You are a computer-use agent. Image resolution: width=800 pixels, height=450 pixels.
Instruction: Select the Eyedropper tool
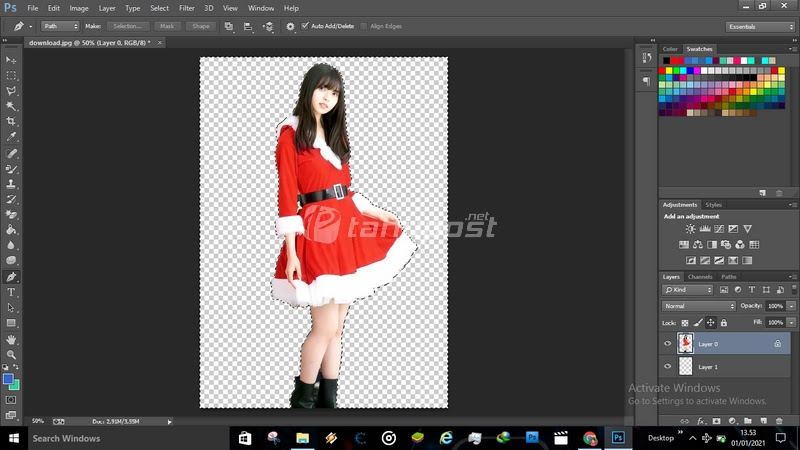pos(11,137)
